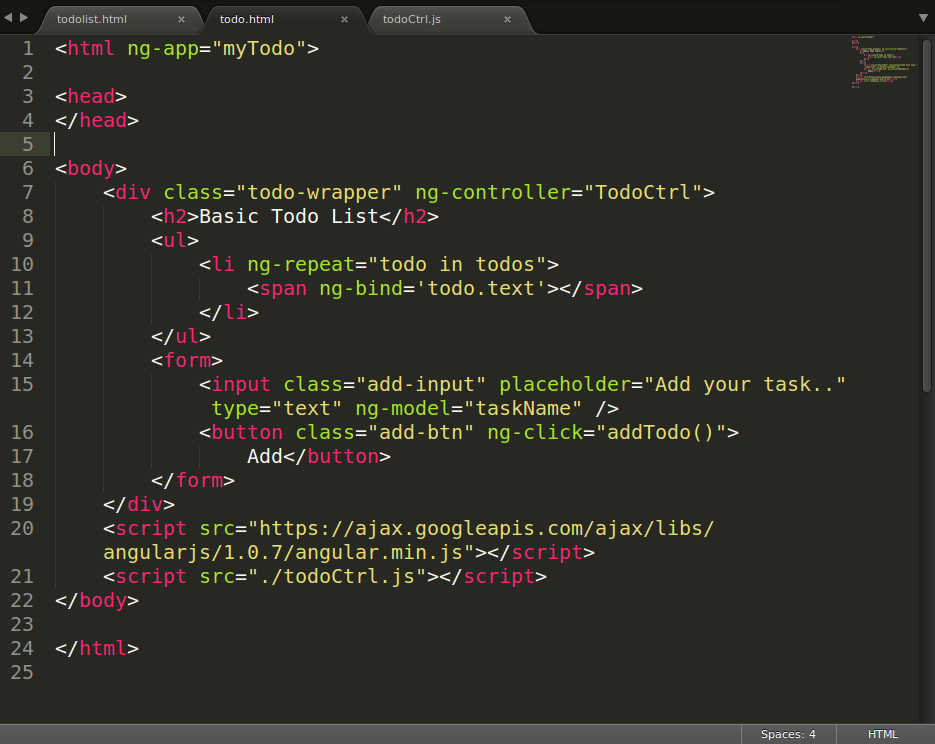Open the tab list dropdown arrow
The height and width of the screenshot is (744, 935).
pos(924,18)
